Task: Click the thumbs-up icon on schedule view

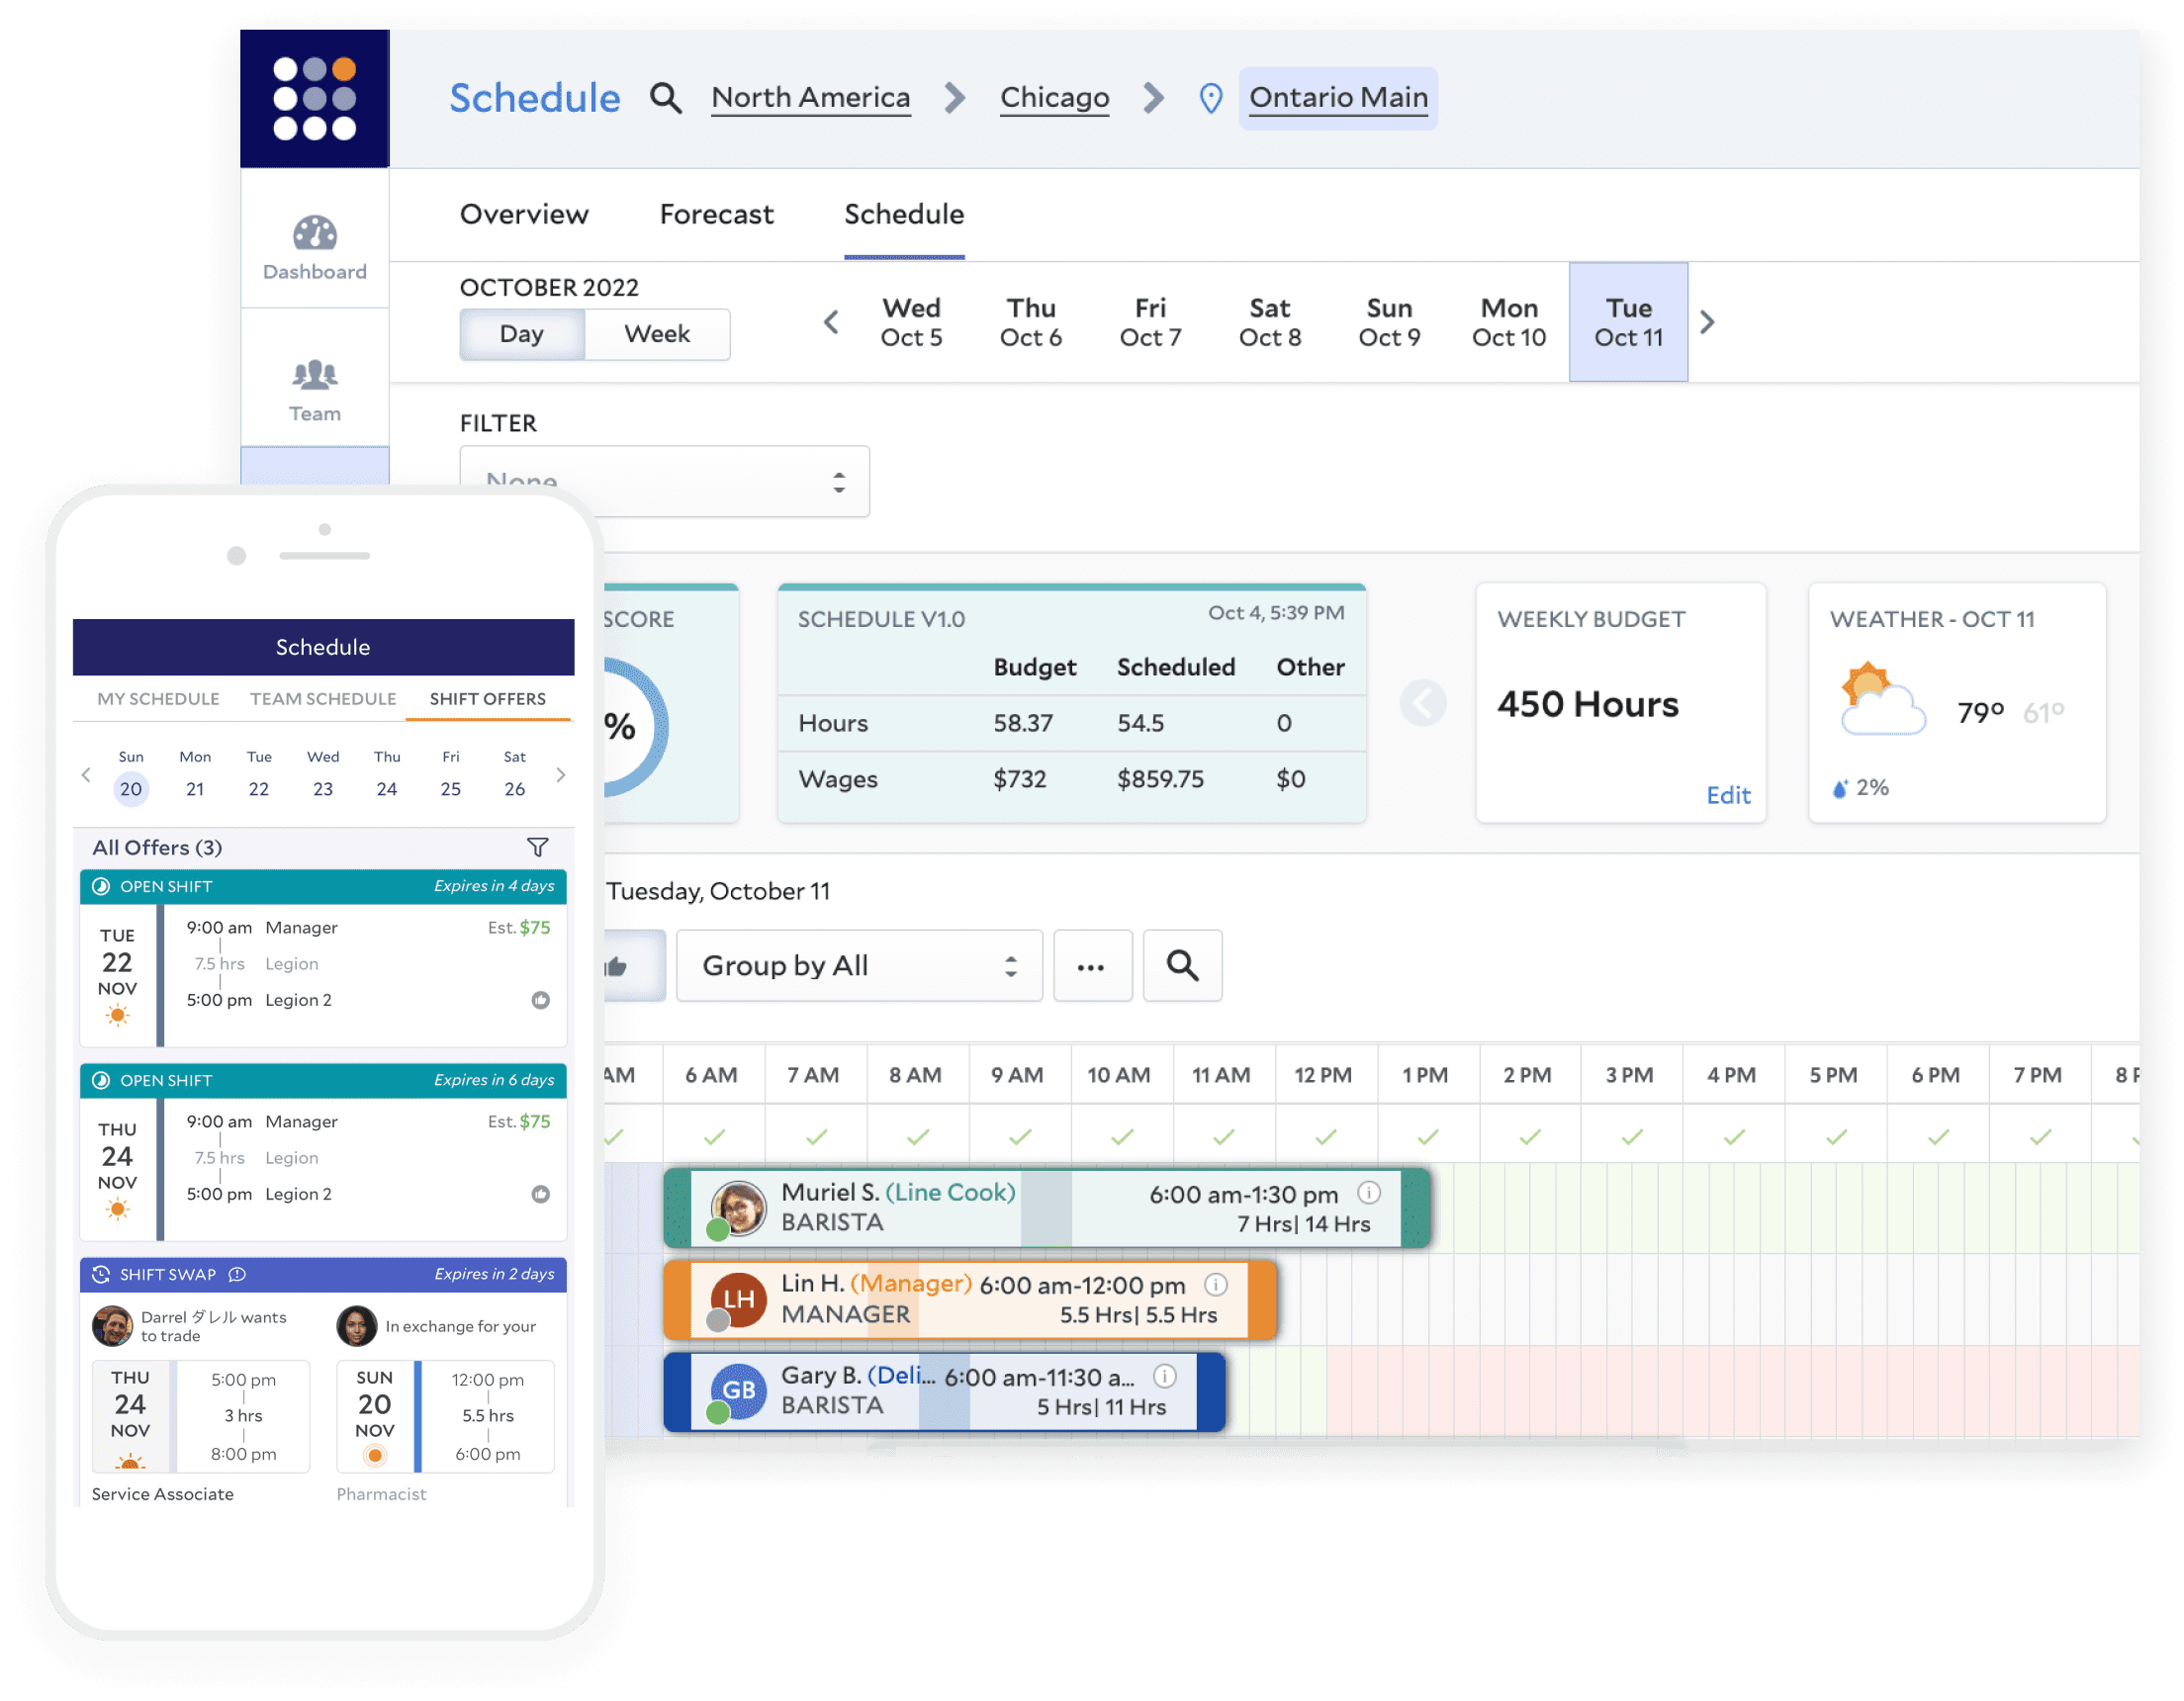Action: pyautogui.click(x=644, y=964)
